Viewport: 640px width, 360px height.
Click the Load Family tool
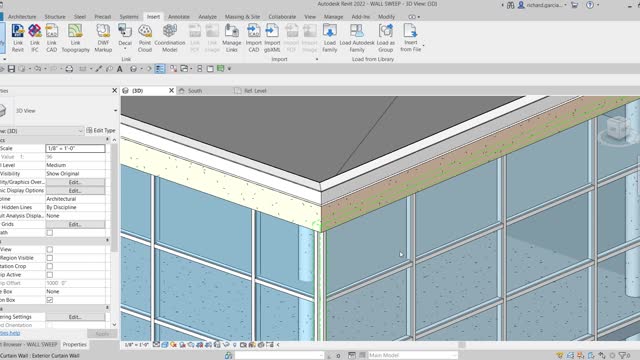pyautogui.click(x=329, y=38)
